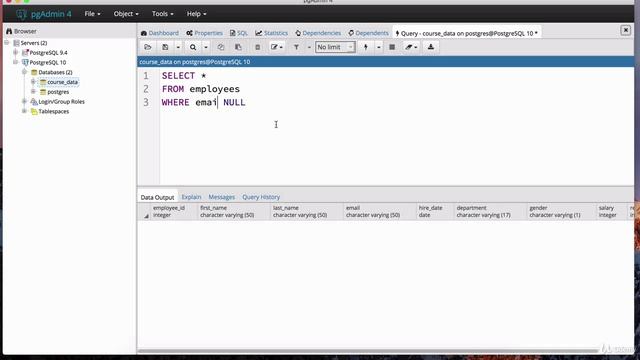Close the query panel with X button

[625, 30]
